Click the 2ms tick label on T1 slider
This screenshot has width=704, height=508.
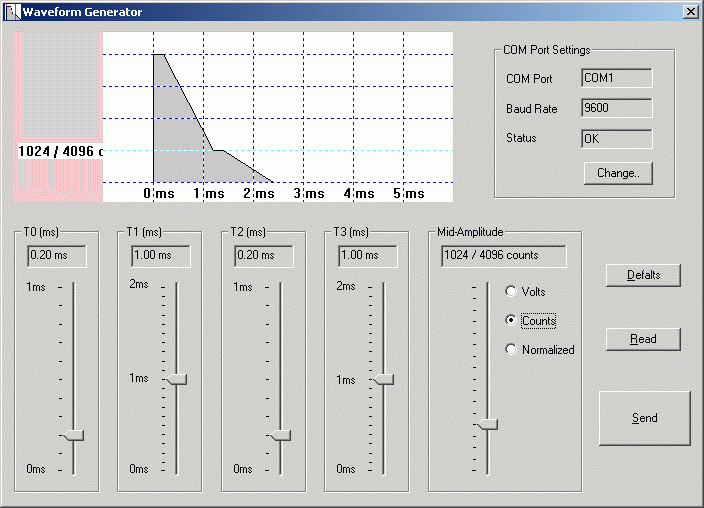point(139,284)
